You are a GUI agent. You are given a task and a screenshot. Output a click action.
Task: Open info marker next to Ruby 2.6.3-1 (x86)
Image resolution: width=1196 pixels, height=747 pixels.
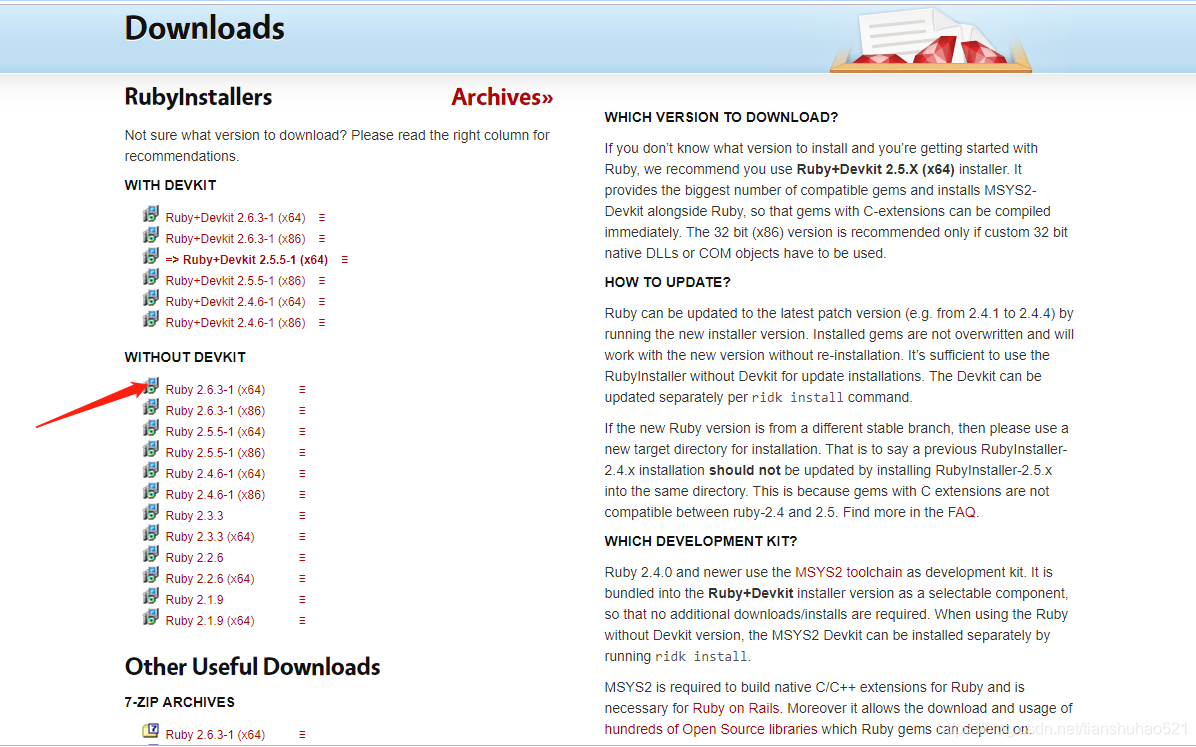pos(302,411)
